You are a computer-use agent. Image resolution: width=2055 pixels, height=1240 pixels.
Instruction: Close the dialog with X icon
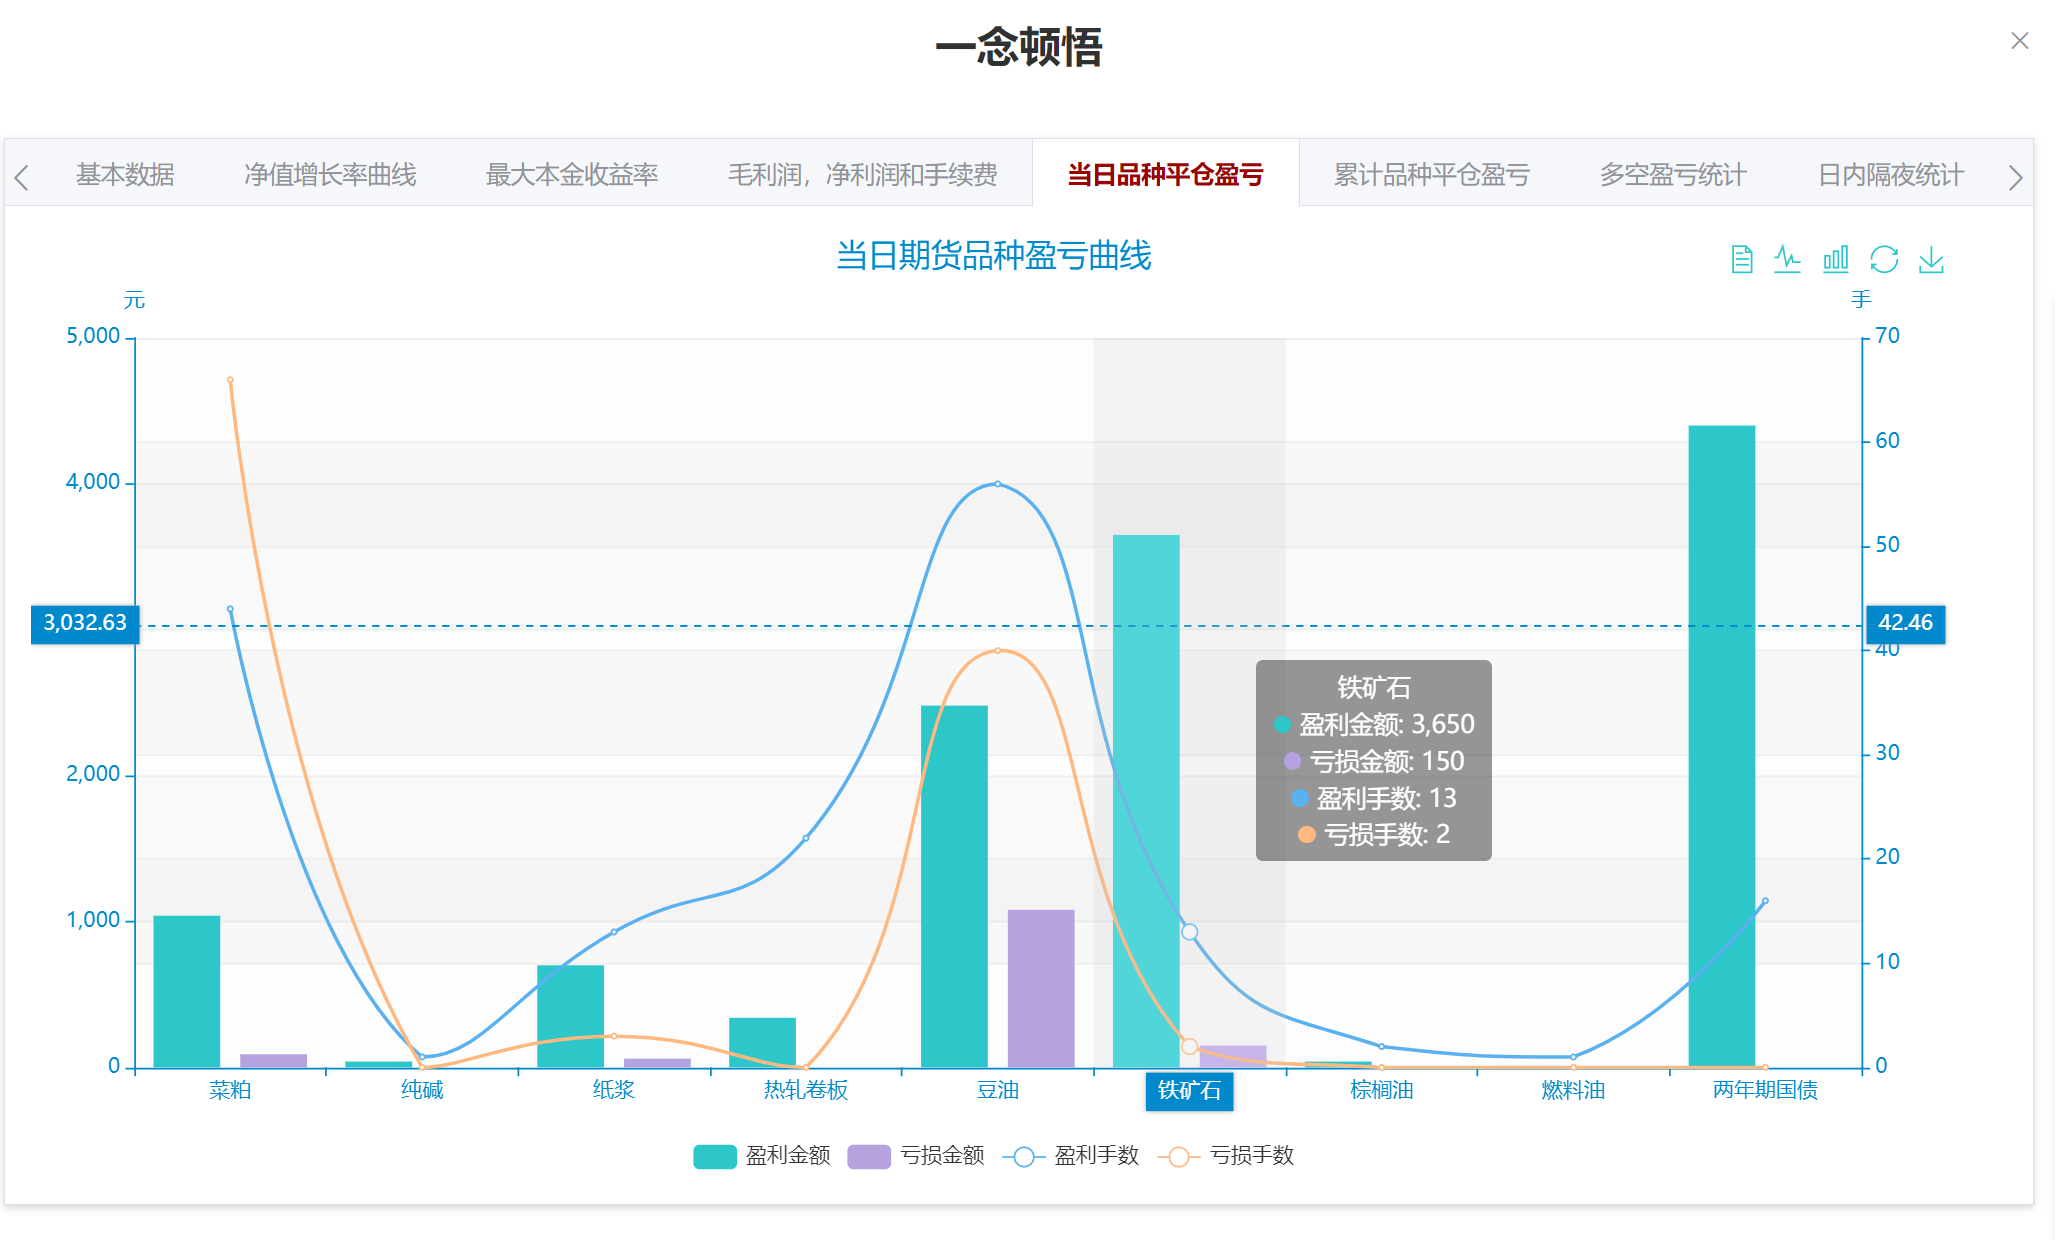2019,41
